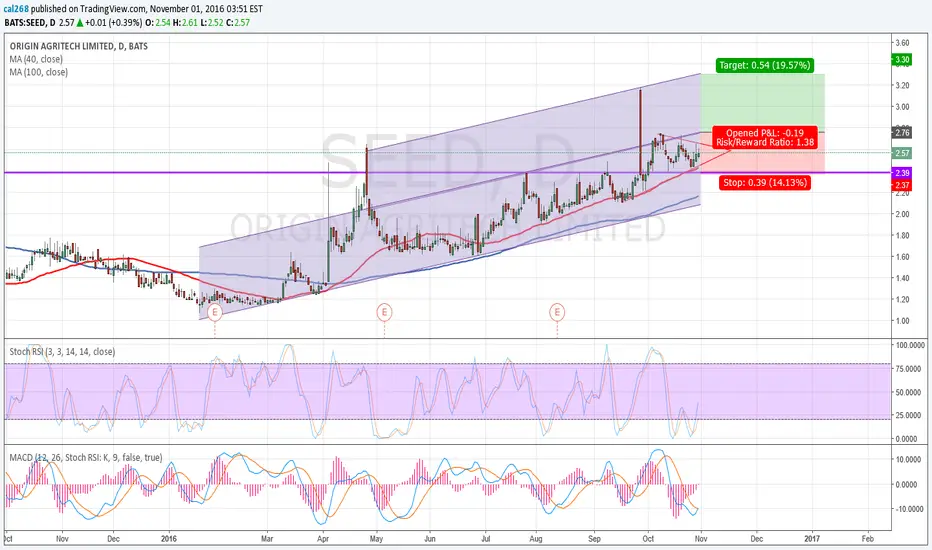Click the Nov label at right of time axis
Image resolution: width=932 pixels, height=550 pixels.
pyautogui.click(x=701, y=539)
